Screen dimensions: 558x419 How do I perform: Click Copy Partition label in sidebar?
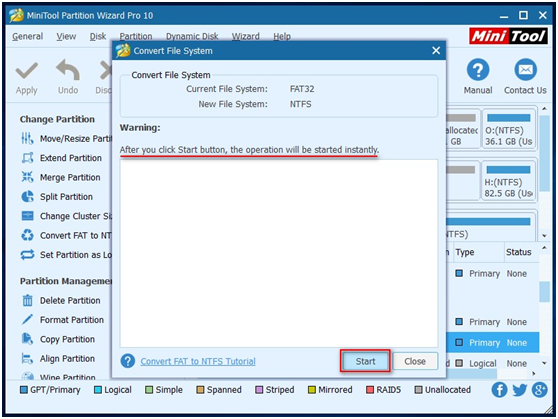click(x=67, y=339)
